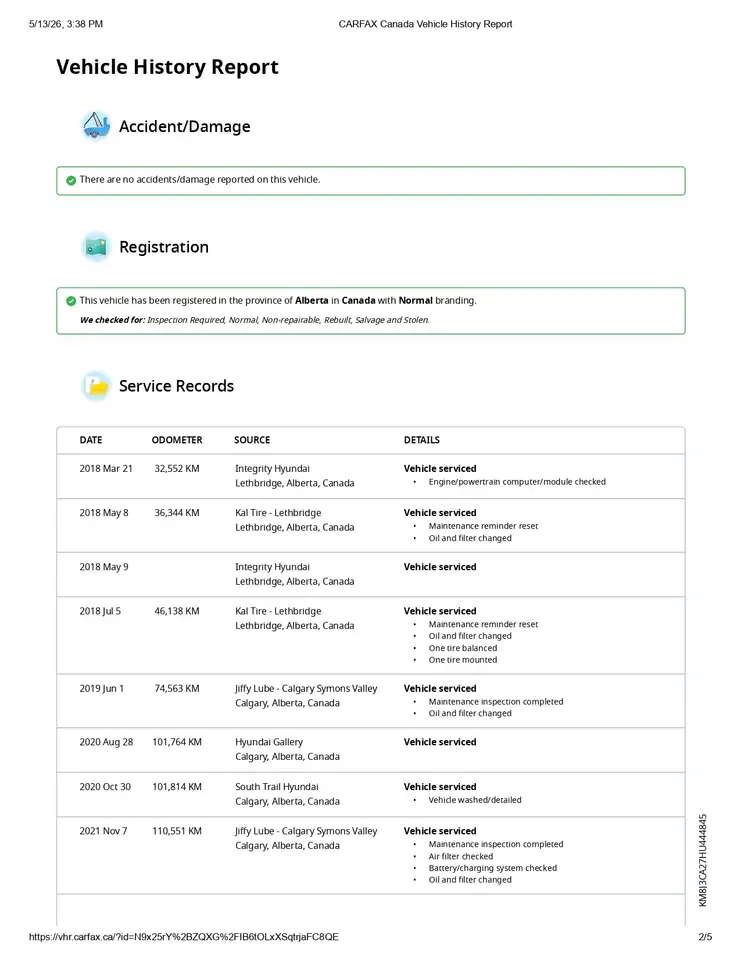Click the 'Service Records' section heading
The width and height of the screenshot is (741, 960).
pos(176,386)
